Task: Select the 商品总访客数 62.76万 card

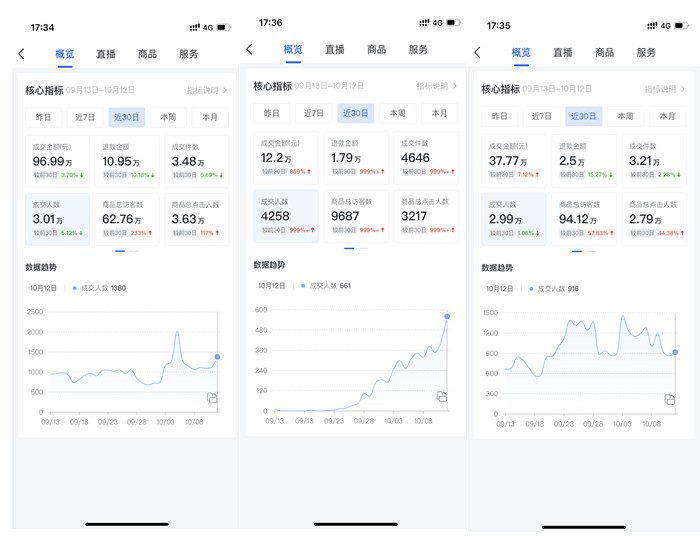Action: click(x=127, y=219)
